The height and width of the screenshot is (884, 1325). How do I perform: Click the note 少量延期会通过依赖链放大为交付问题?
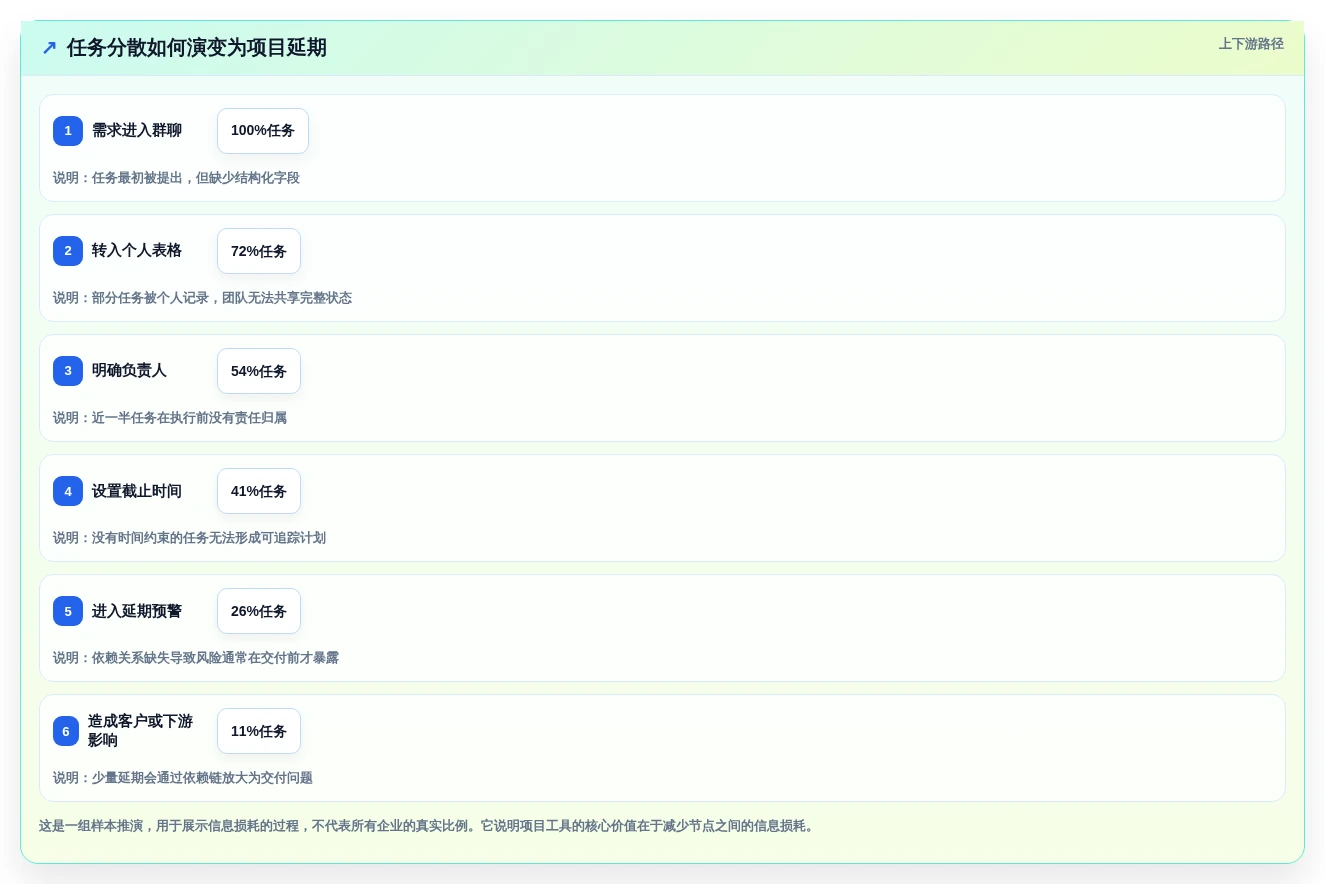tap(183, 778)
